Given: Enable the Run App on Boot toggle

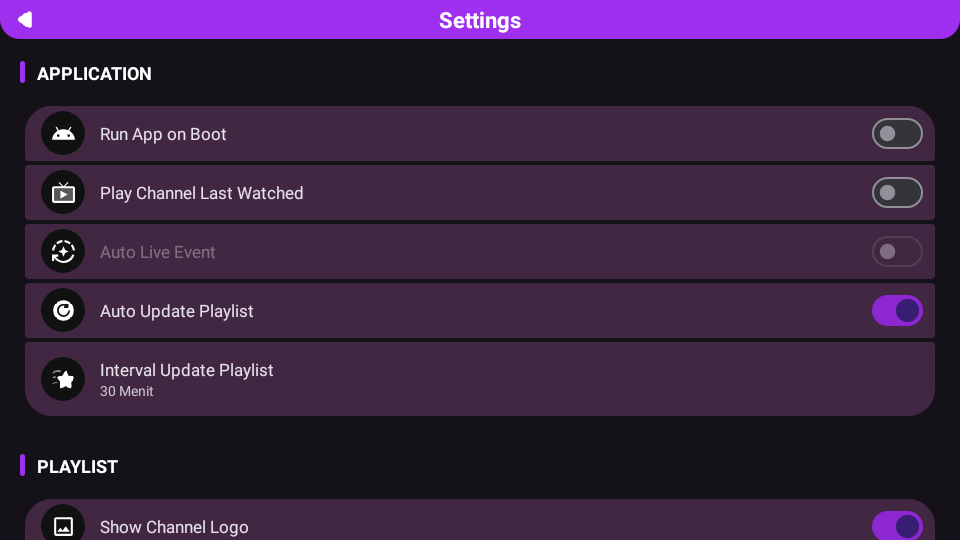Looking at the screenshot, I should (x=897, y=133).
